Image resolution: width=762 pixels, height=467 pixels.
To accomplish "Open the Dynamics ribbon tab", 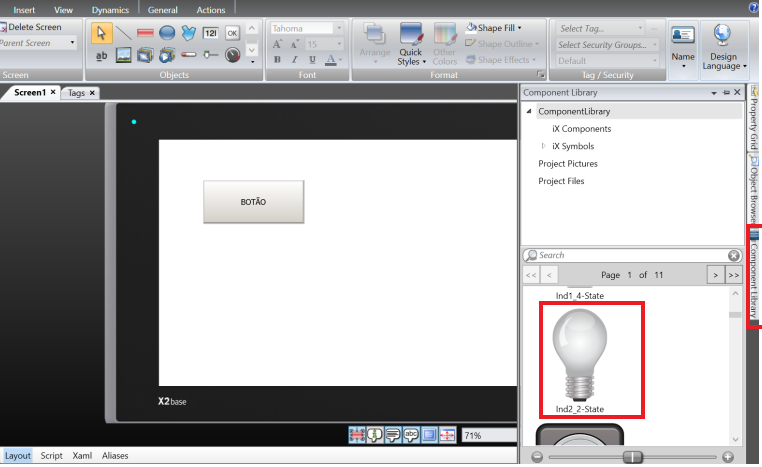I will (110, 9).
